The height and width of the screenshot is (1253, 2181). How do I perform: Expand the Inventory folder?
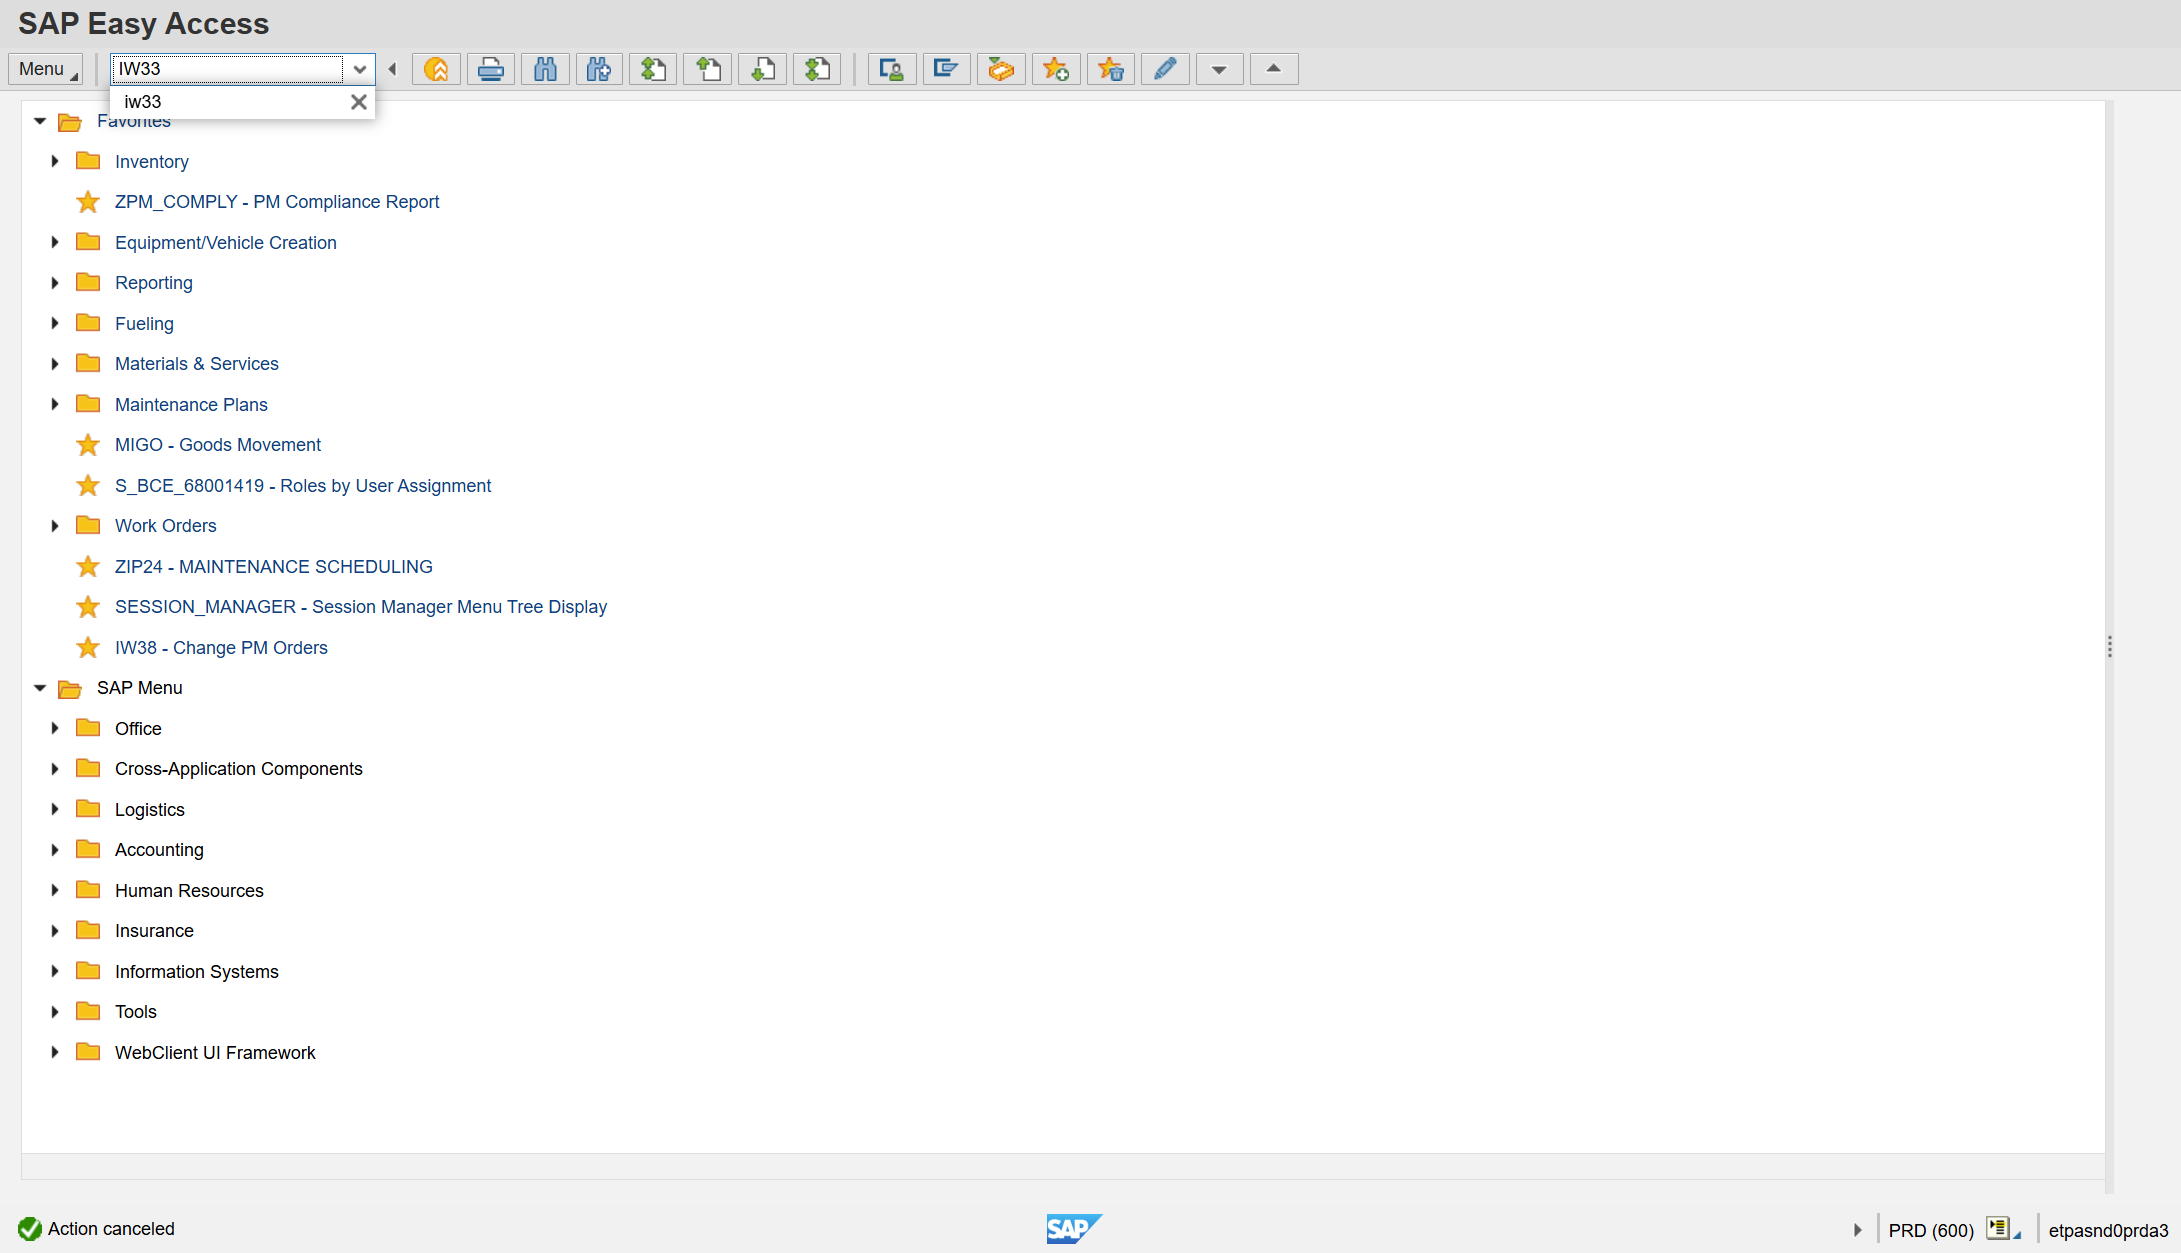tap(55, 161)
